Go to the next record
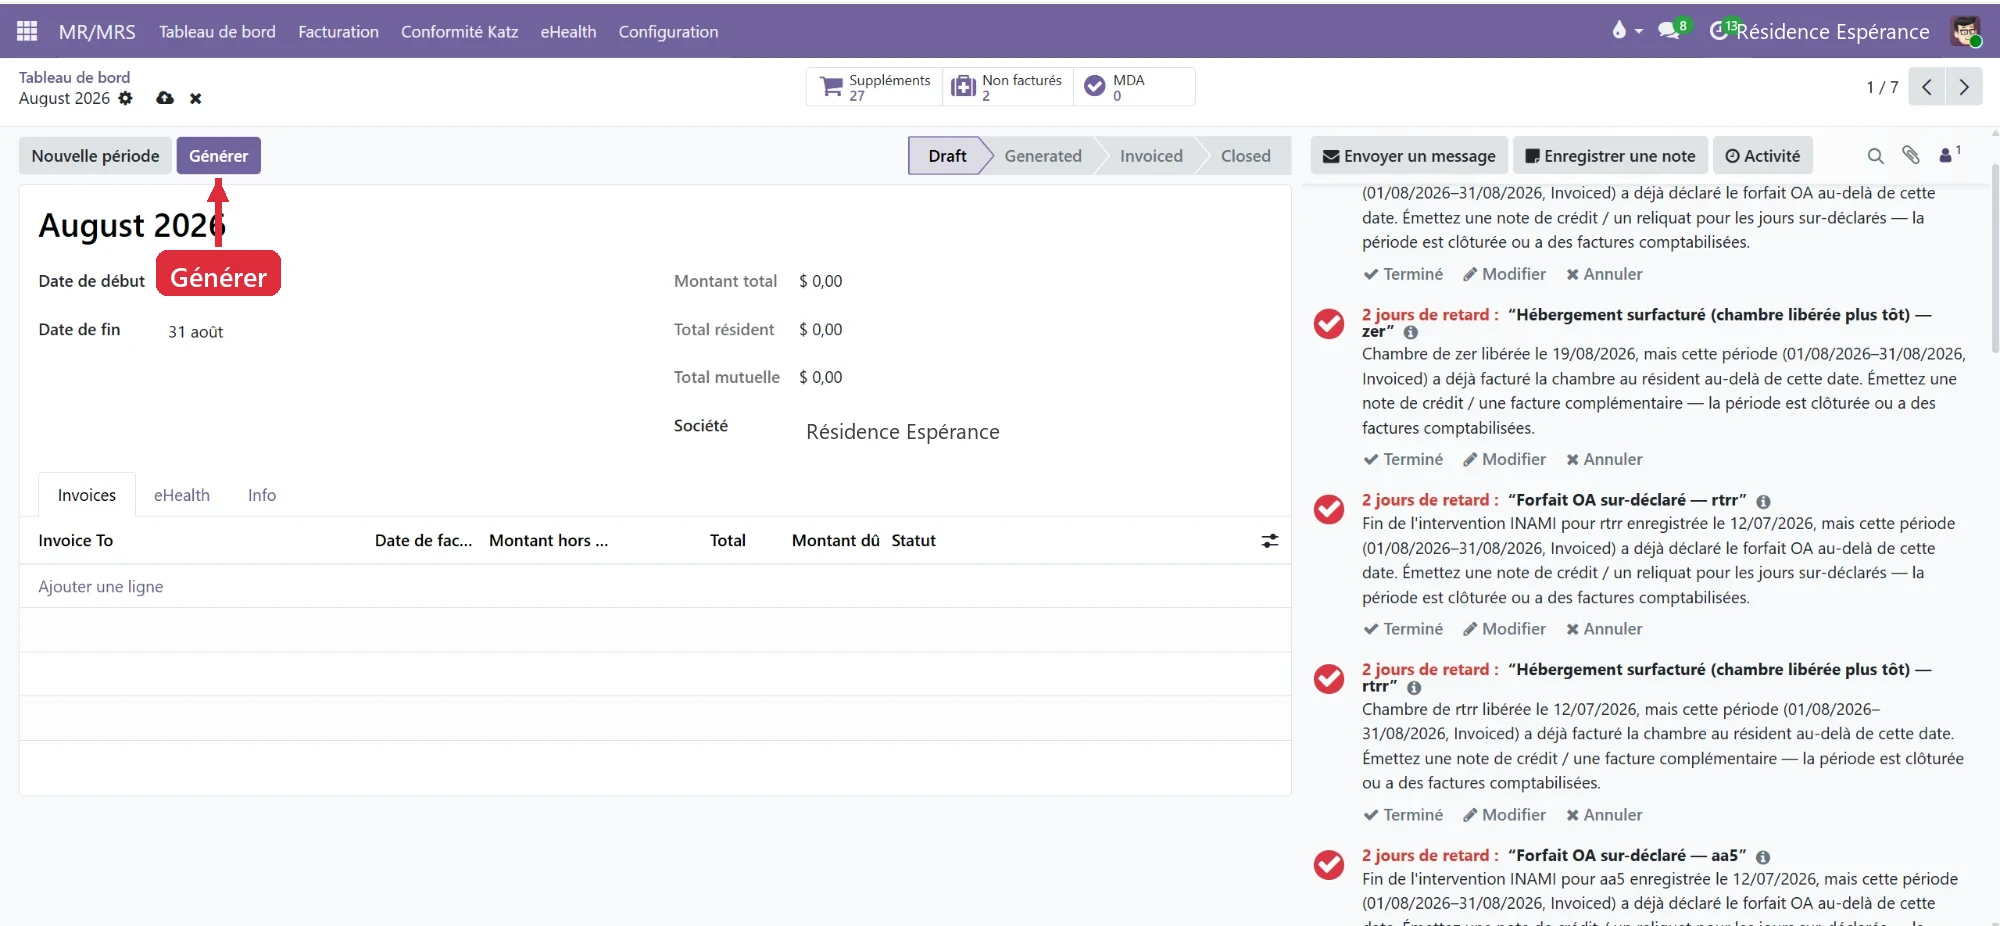This screenshot has width=2000, height=926. click(x=1964, y=87)
